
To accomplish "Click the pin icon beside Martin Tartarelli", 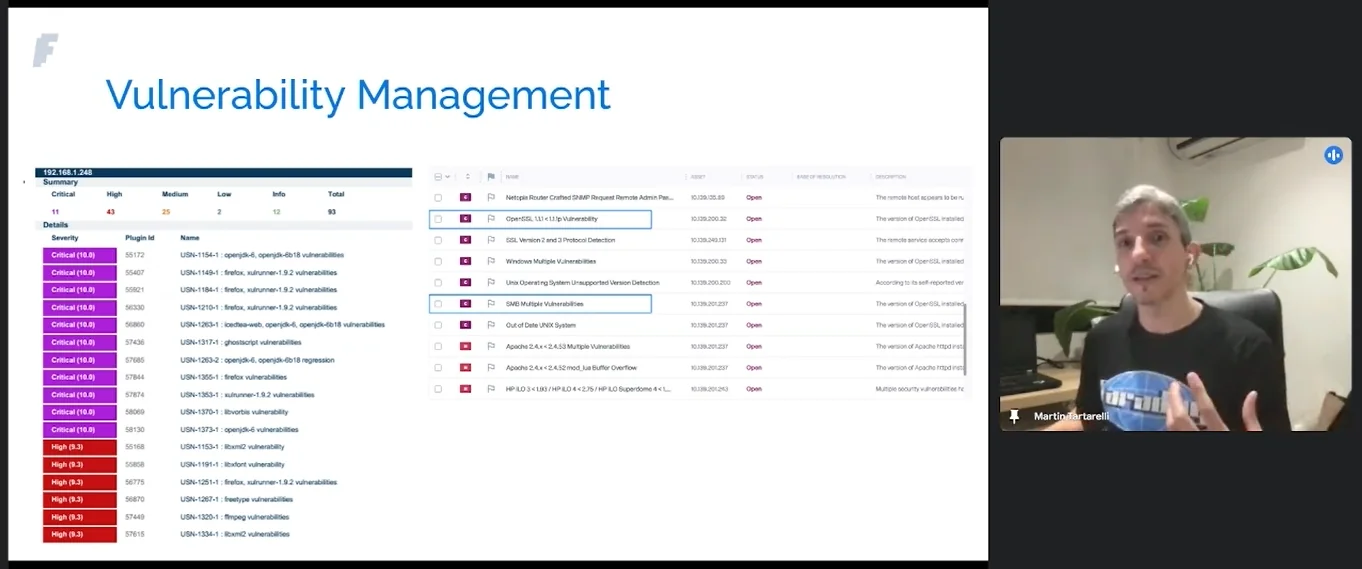I will [1014, 416].
